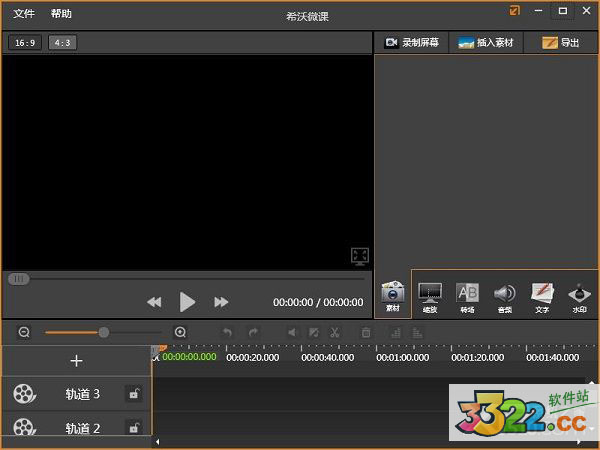Open the 音频 (audio) tool icon
Image resolution: width=600 pixels, height=450 pixels.
(x=504, y=294)
